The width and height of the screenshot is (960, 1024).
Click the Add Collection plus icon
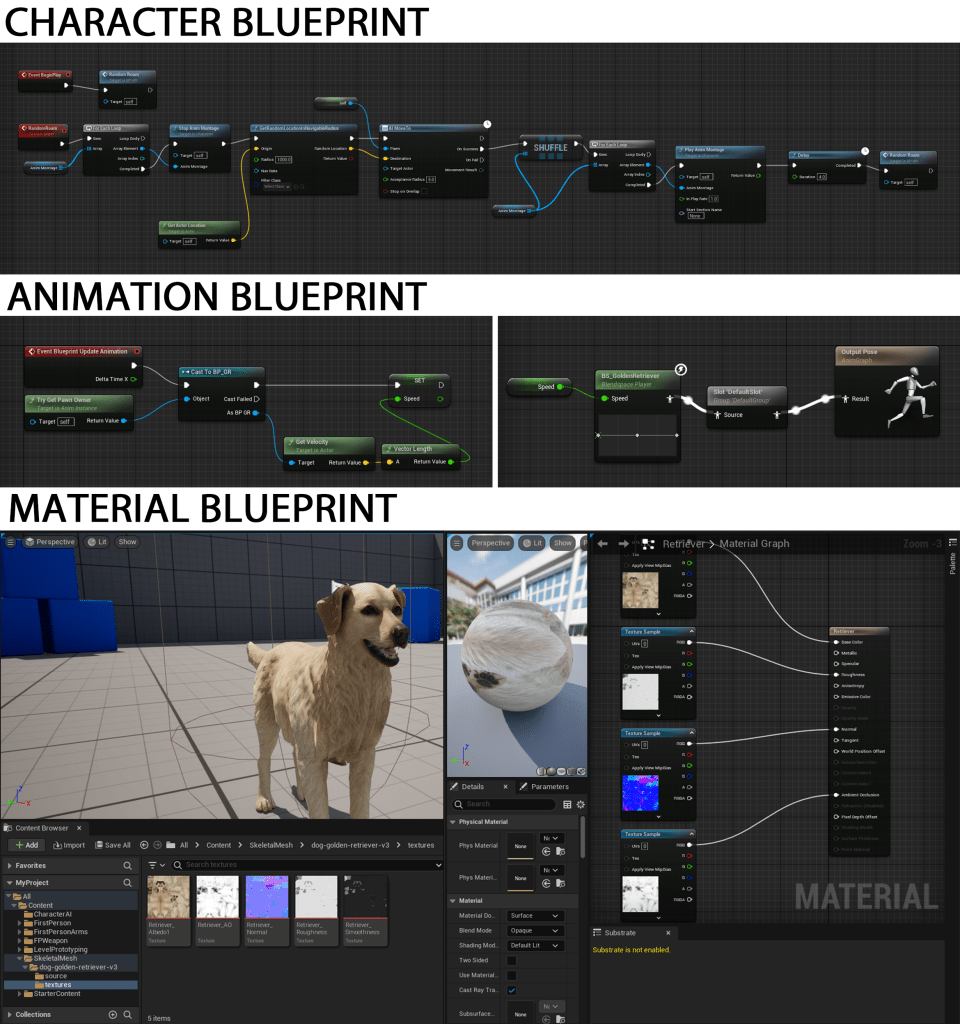(113, 1014)
